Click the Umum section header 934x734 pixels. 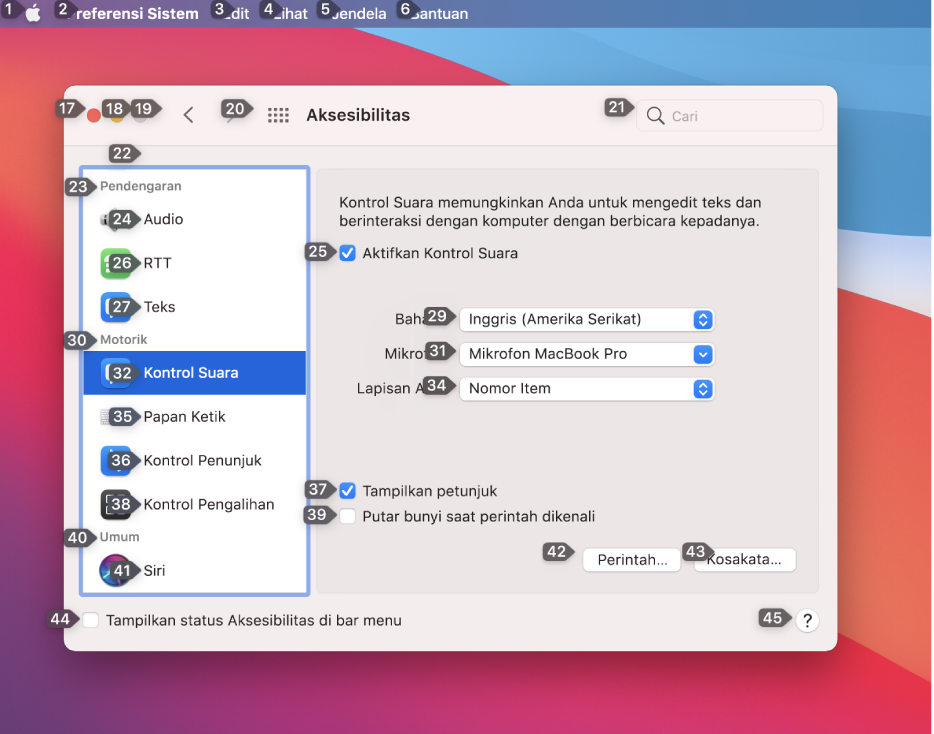(119, 537)
